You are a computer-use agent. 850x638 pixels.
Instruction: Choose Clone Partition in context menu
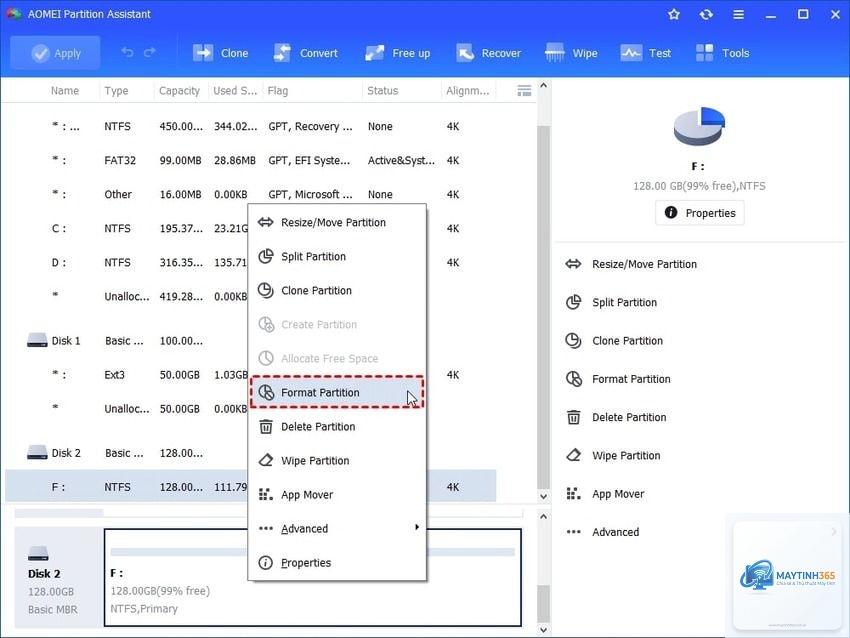pos(337,291)
